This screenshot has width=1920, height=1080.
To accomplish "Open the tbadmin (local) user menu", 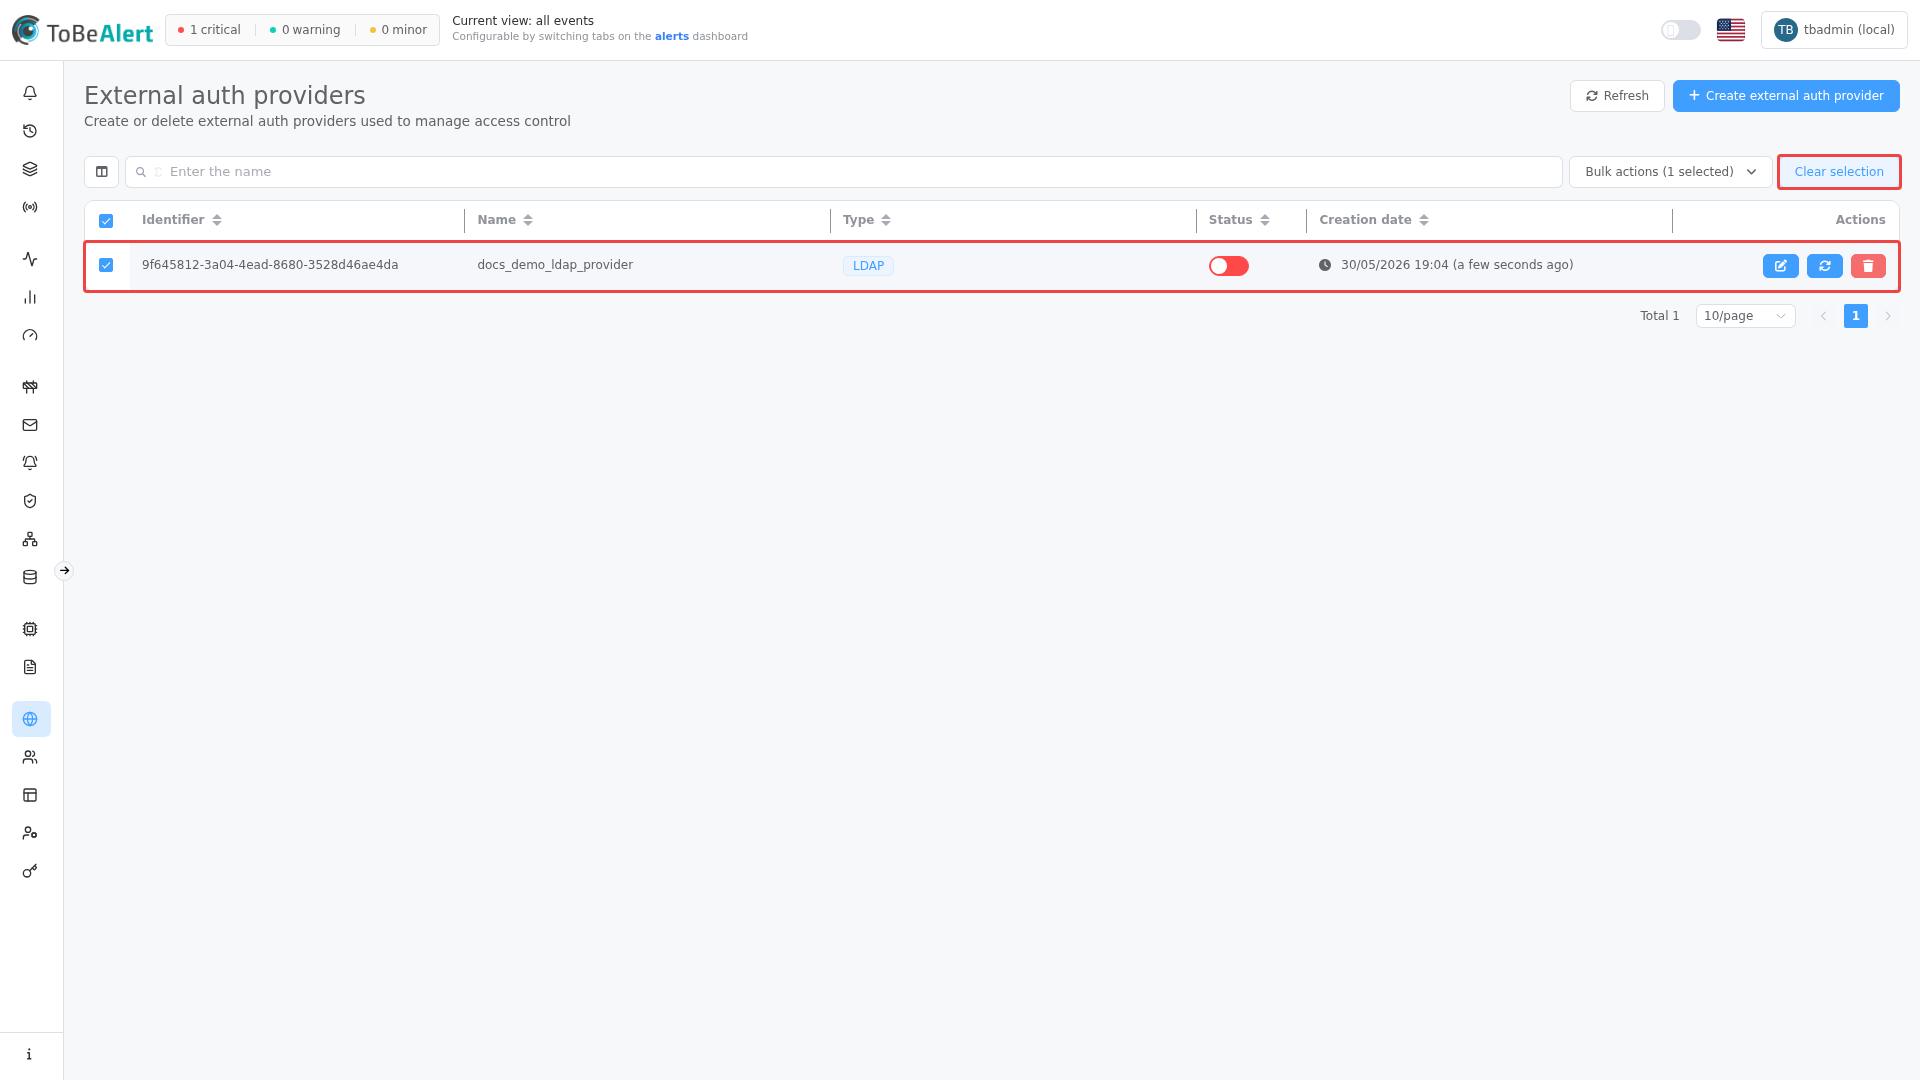I will pyautogui.click(x=1834, y=30).
